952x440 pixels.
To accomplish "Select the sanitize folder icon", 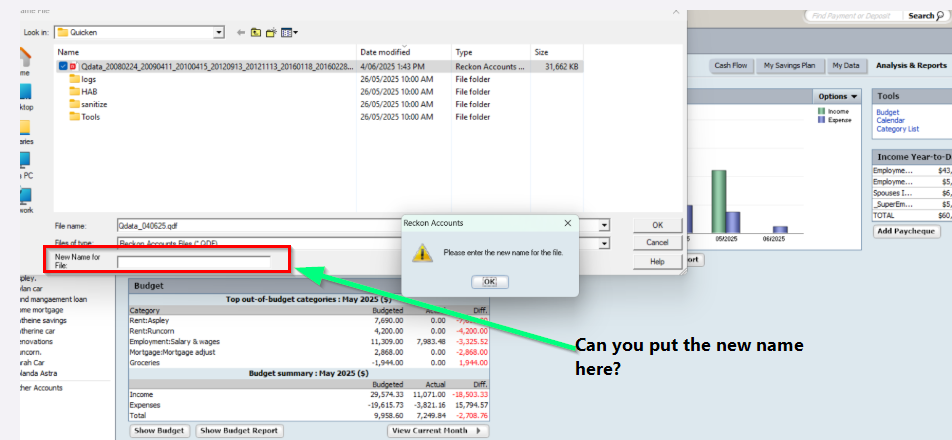I will pos(74,104).
